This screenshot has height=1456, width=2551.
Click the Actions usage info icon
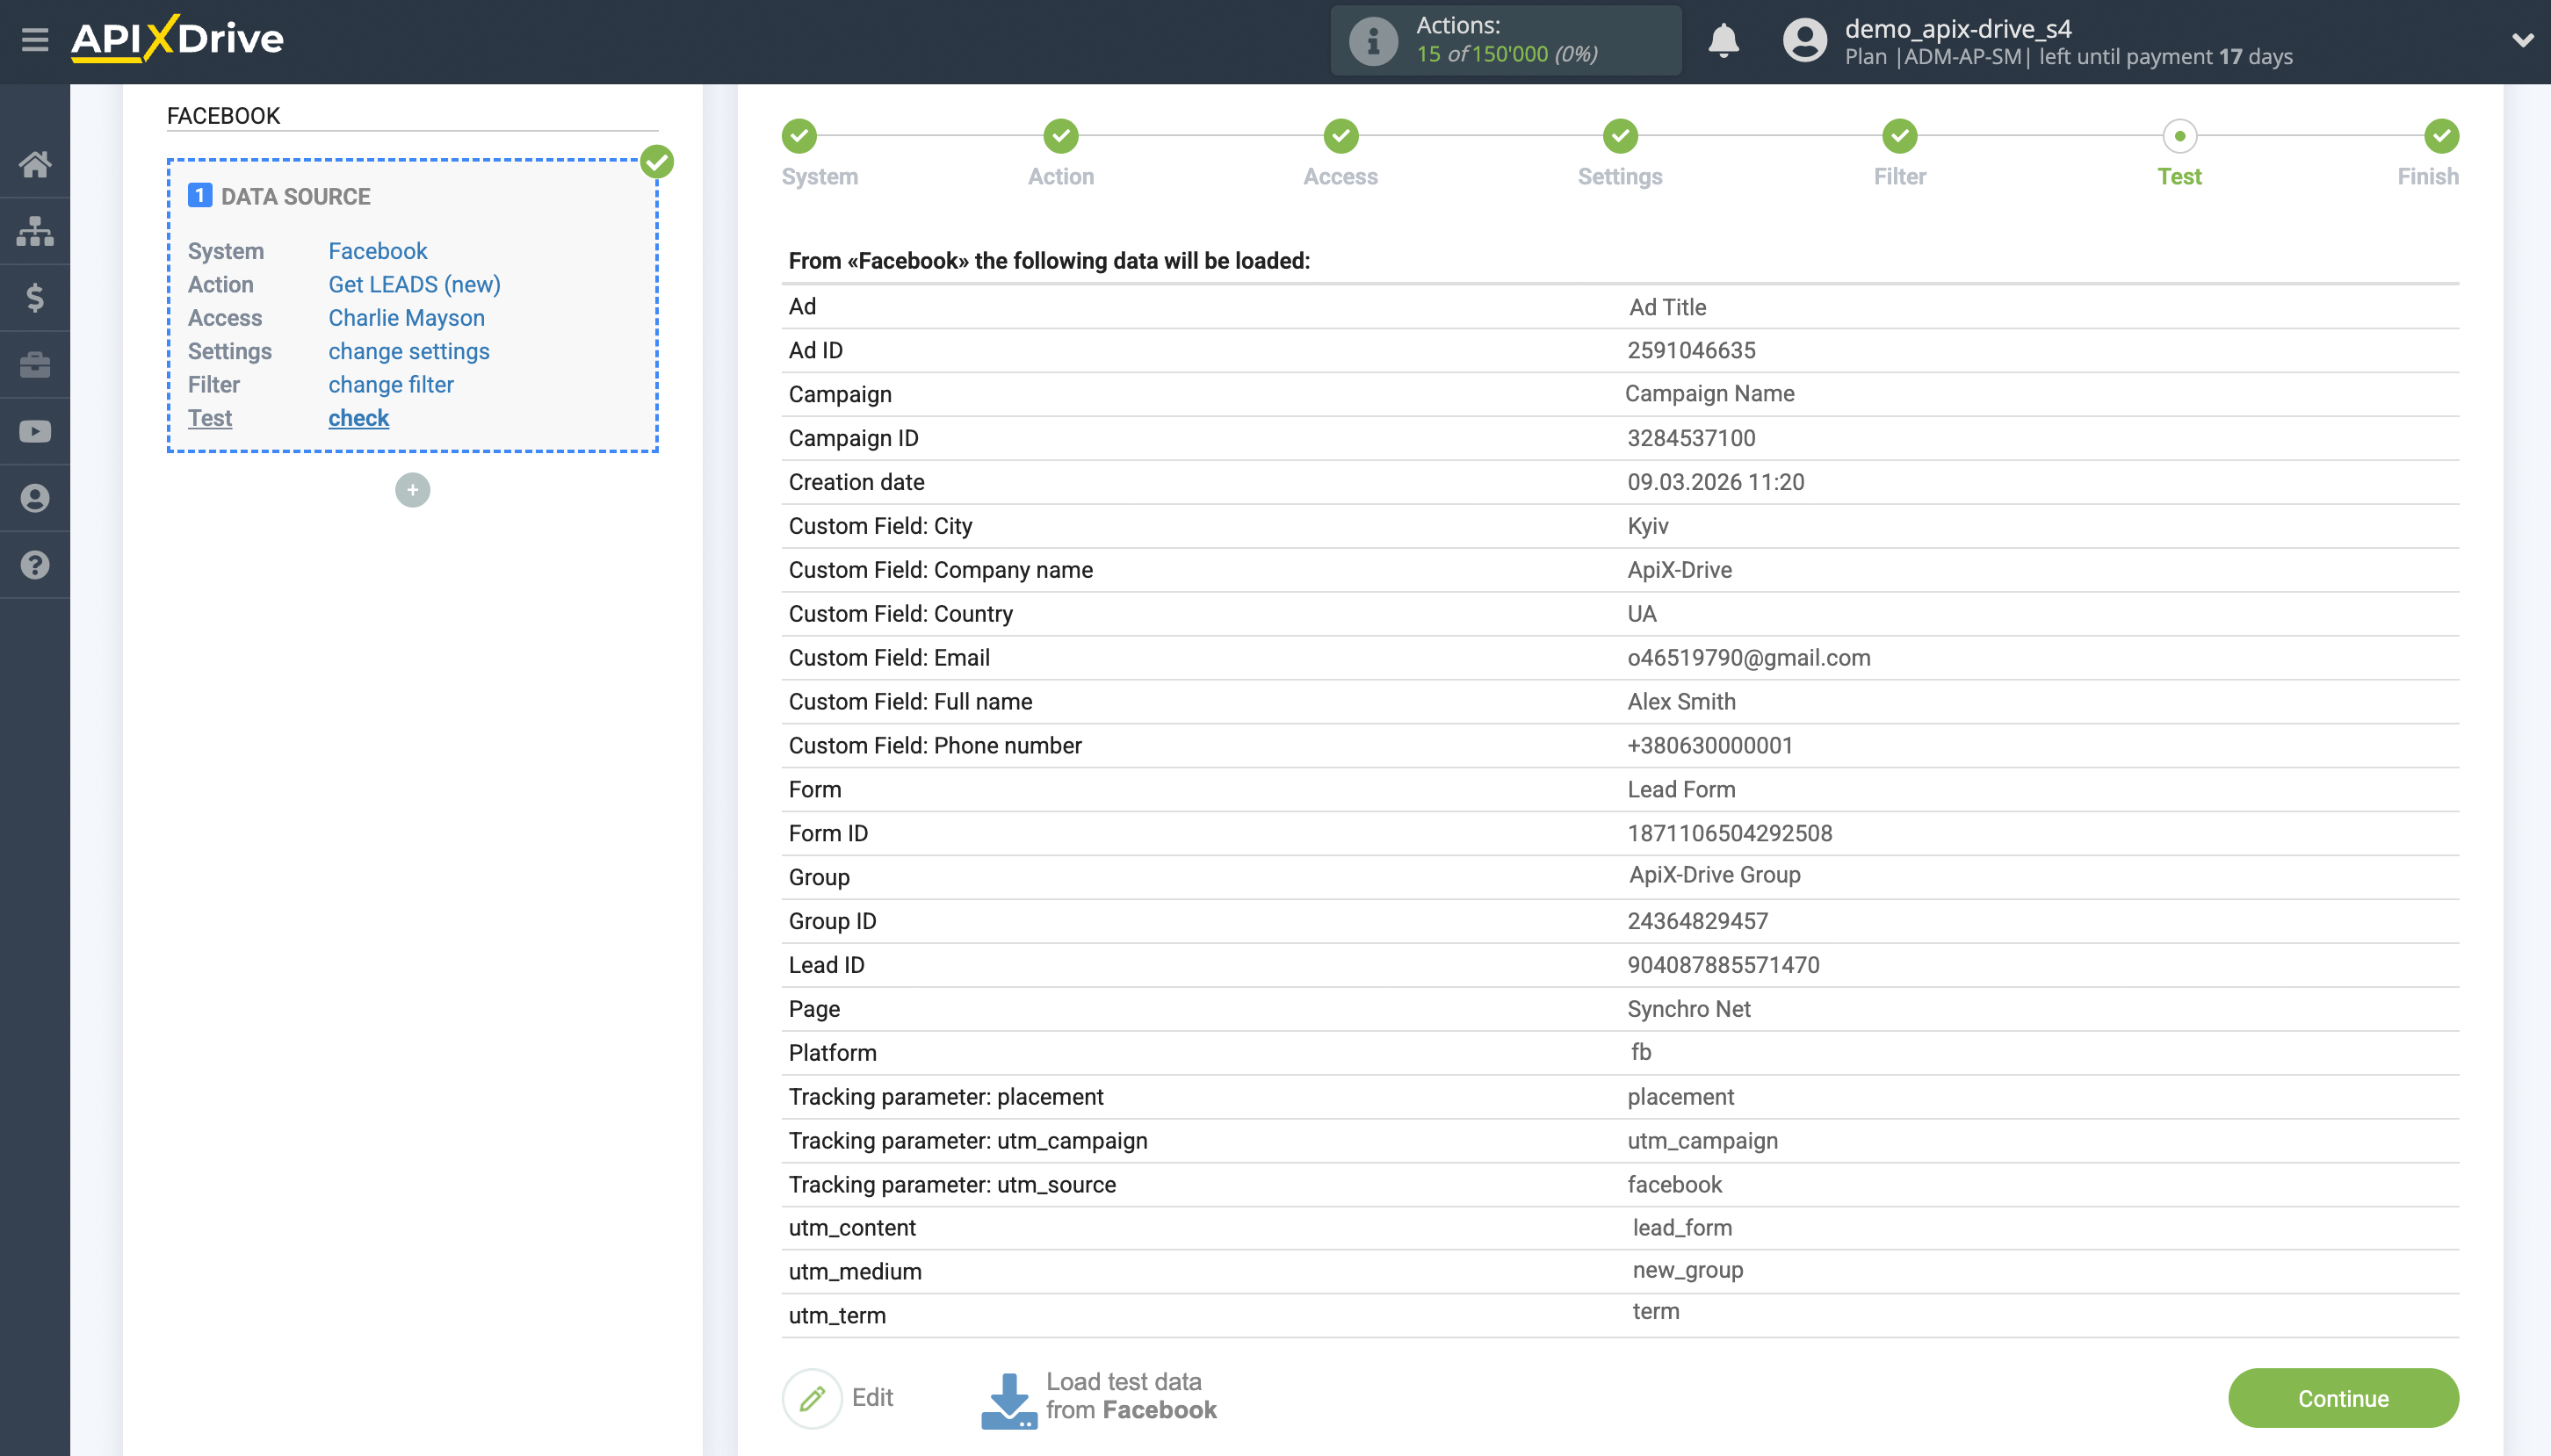point(1372,41)
